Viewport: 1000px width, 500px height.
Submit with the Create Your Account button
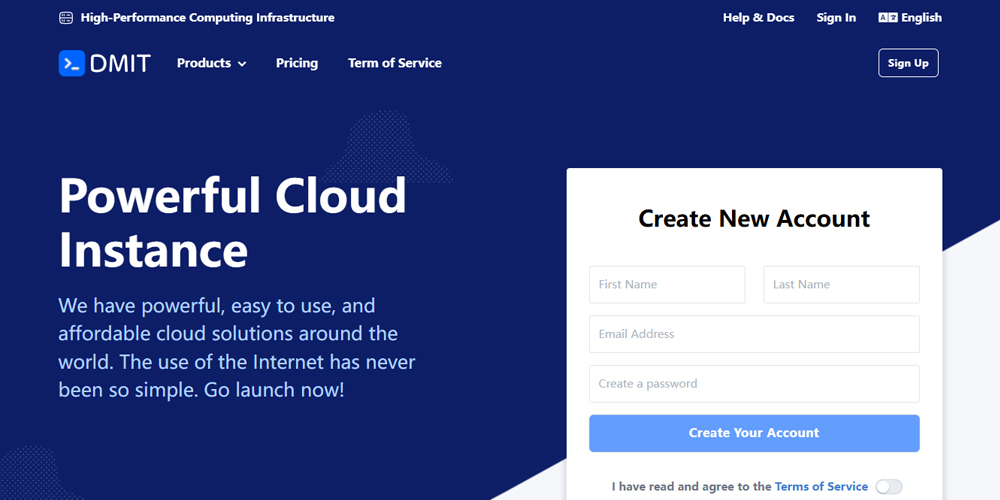coord(754,433)
